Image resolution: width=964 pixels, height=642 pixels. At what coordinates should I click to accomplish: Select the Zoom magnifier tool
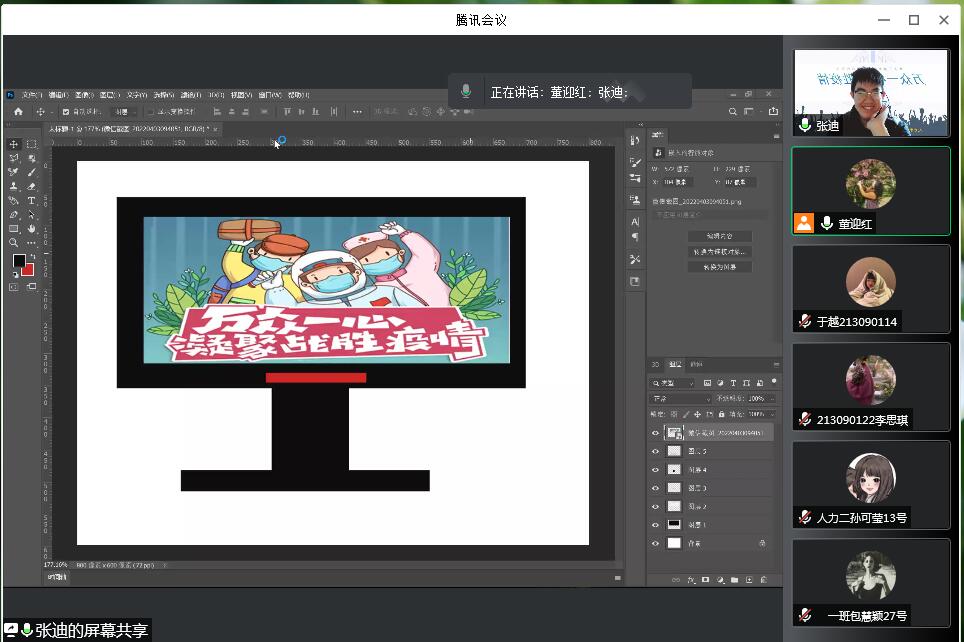[x=14, y=243]
